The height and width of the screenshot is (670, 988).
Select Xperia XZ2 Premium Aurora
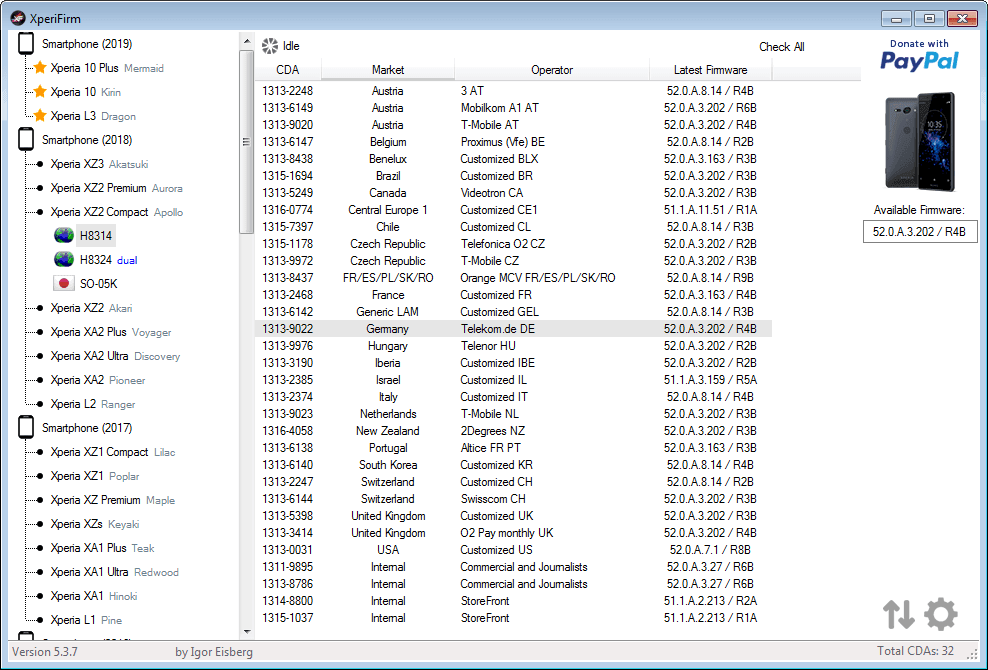(x=117, y=188)
